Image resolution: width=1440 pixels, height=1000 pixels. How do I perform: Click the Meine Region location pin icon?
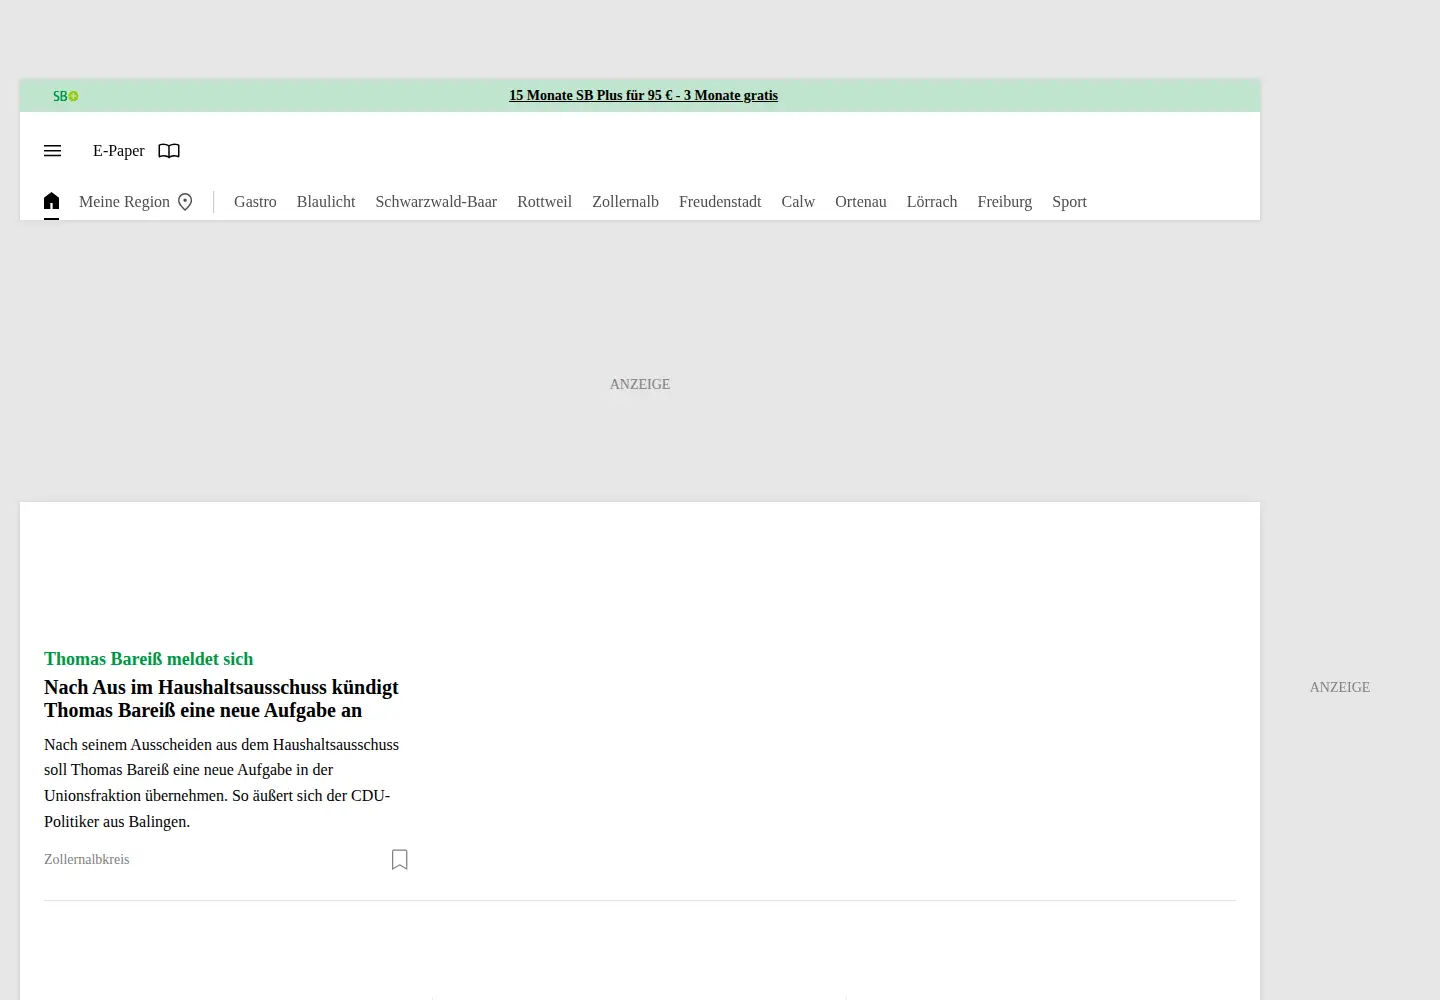coord(185,202)
